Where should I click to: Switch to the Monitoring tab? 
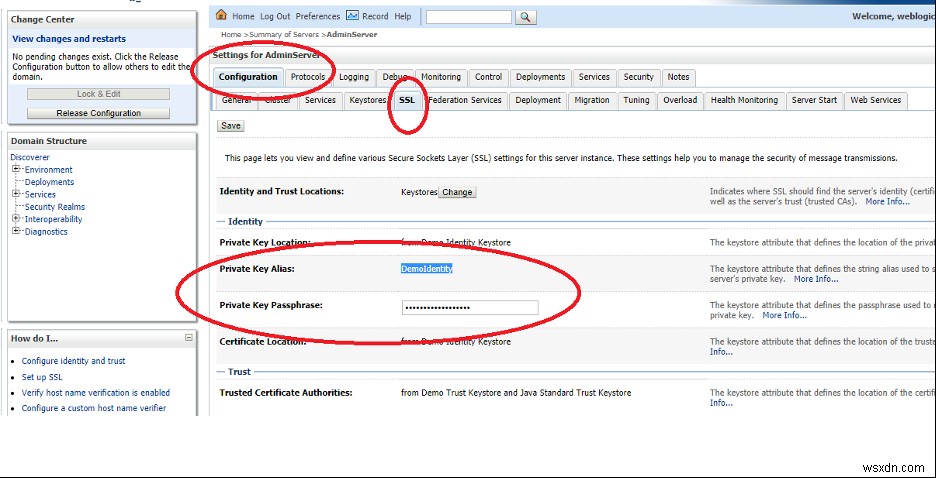click(x=441, y=77)
